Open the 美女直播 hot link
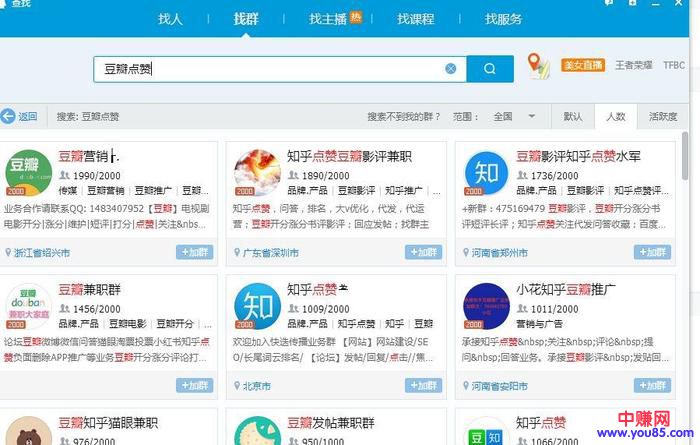700x445 pixels. [x=582, y=66]
